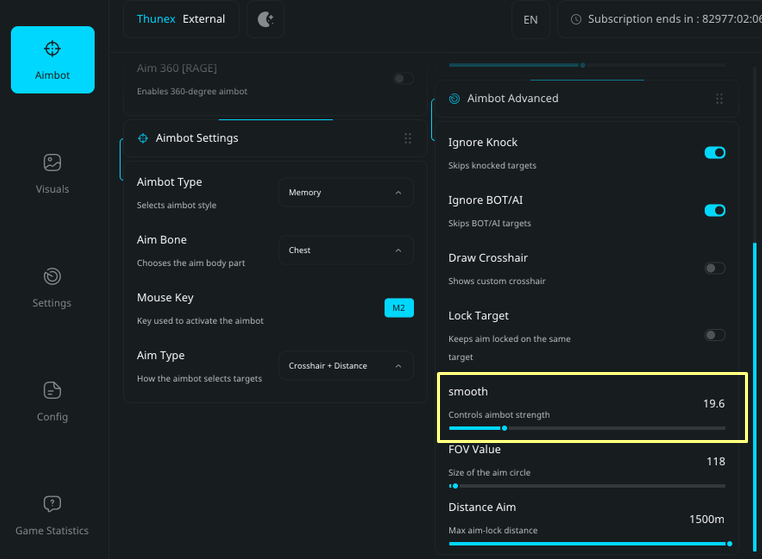Disable the Ignore Knock toggle
762x559 pixels.
714,152
